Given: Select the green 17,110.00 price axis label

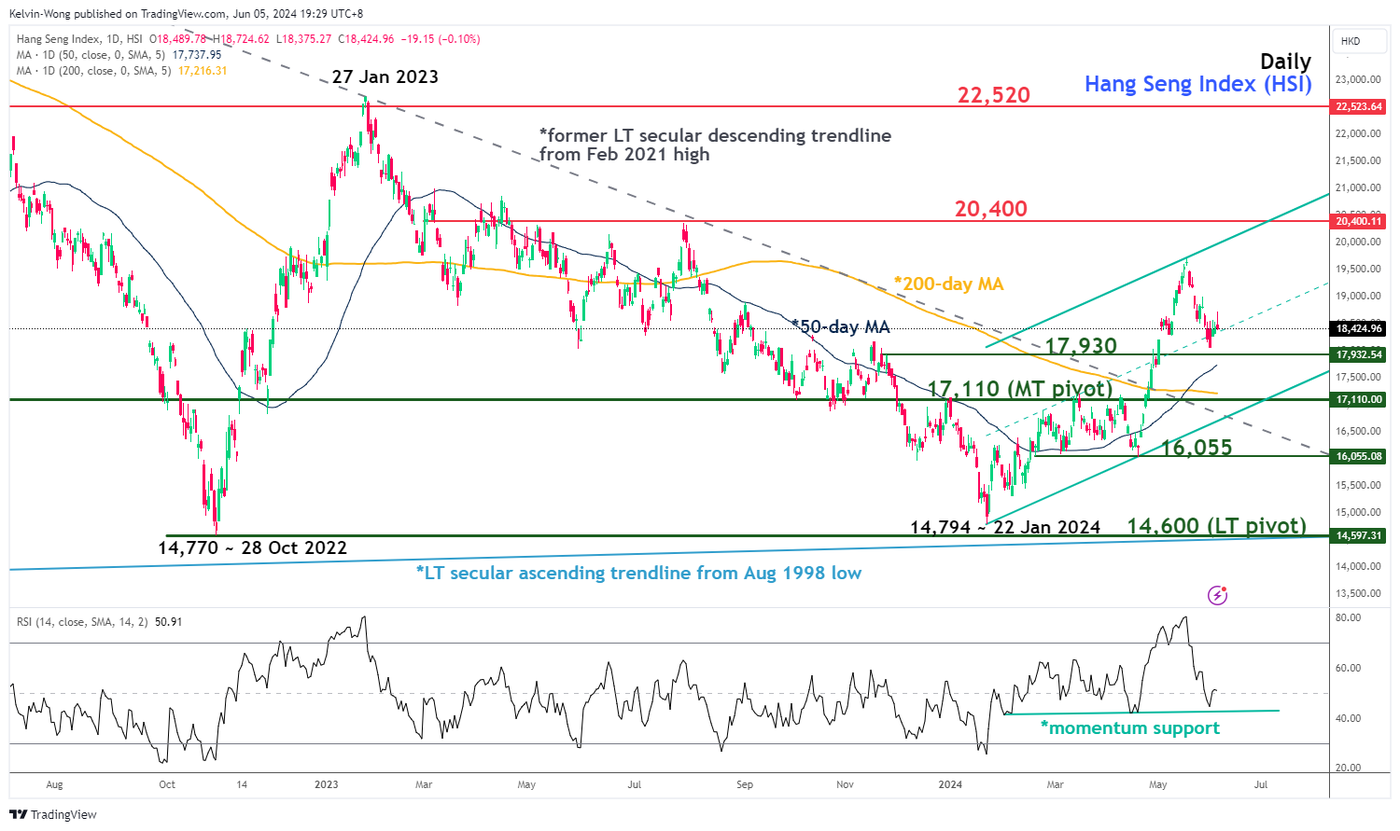Looking at the screenshot, I should coord(1364,399).
